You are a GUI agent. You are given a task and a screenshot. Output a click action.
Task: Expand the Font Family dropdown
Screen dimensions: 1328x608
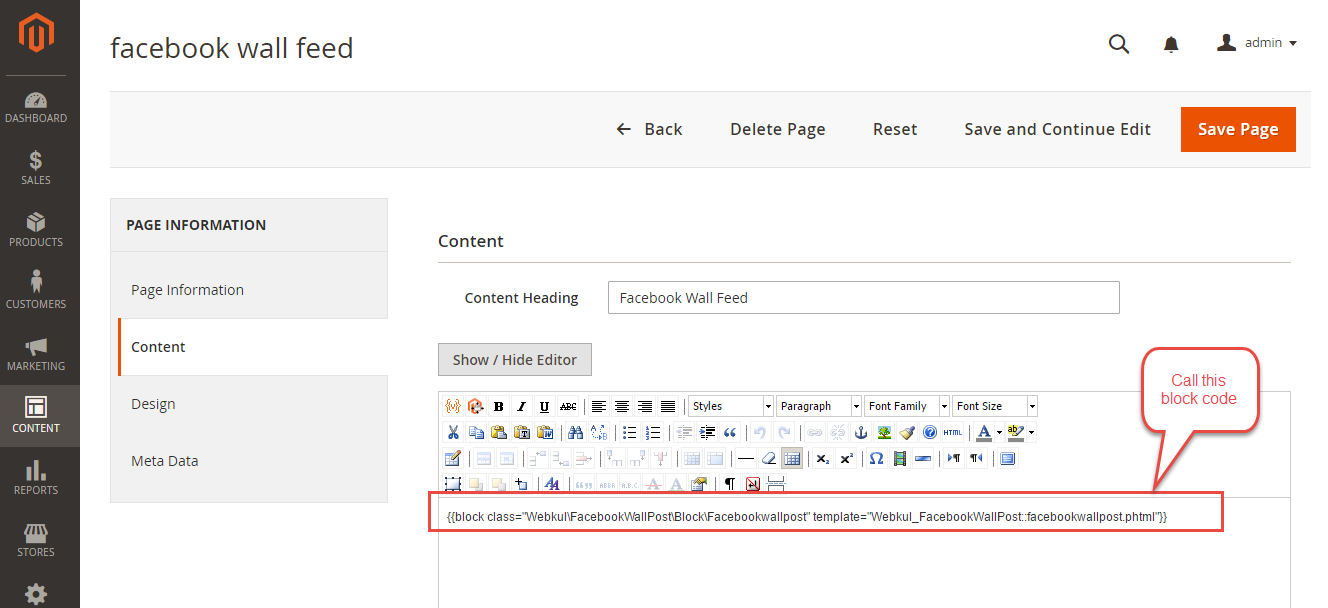906,406
